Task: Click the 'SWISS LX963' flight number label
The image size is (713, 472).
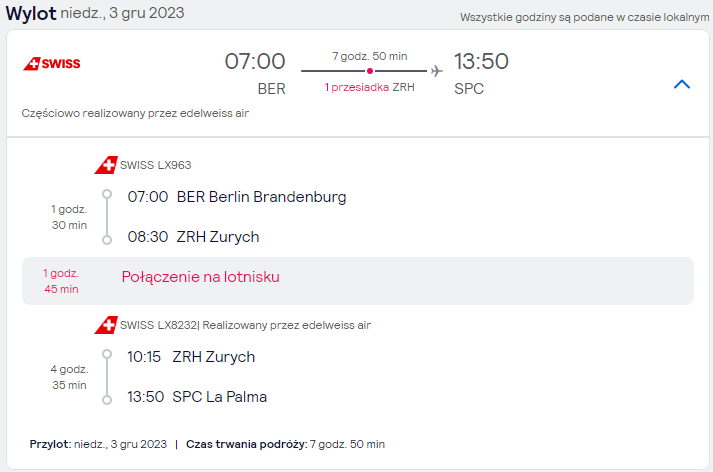Action: 156,165
